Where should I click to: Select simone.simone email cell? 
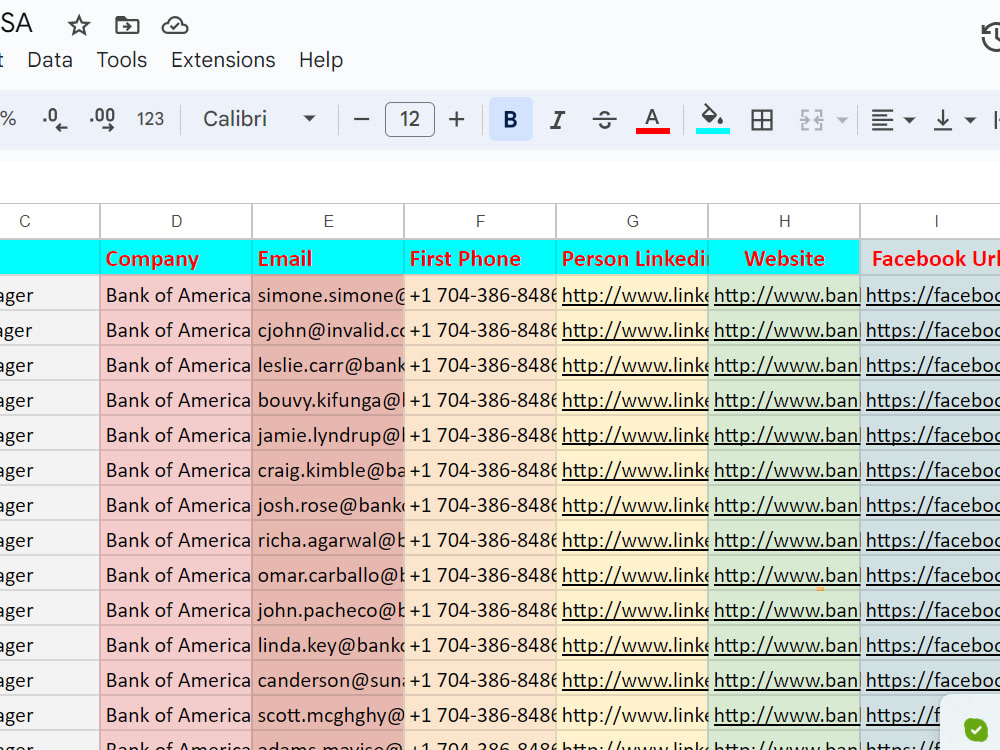tap(328, 295)
